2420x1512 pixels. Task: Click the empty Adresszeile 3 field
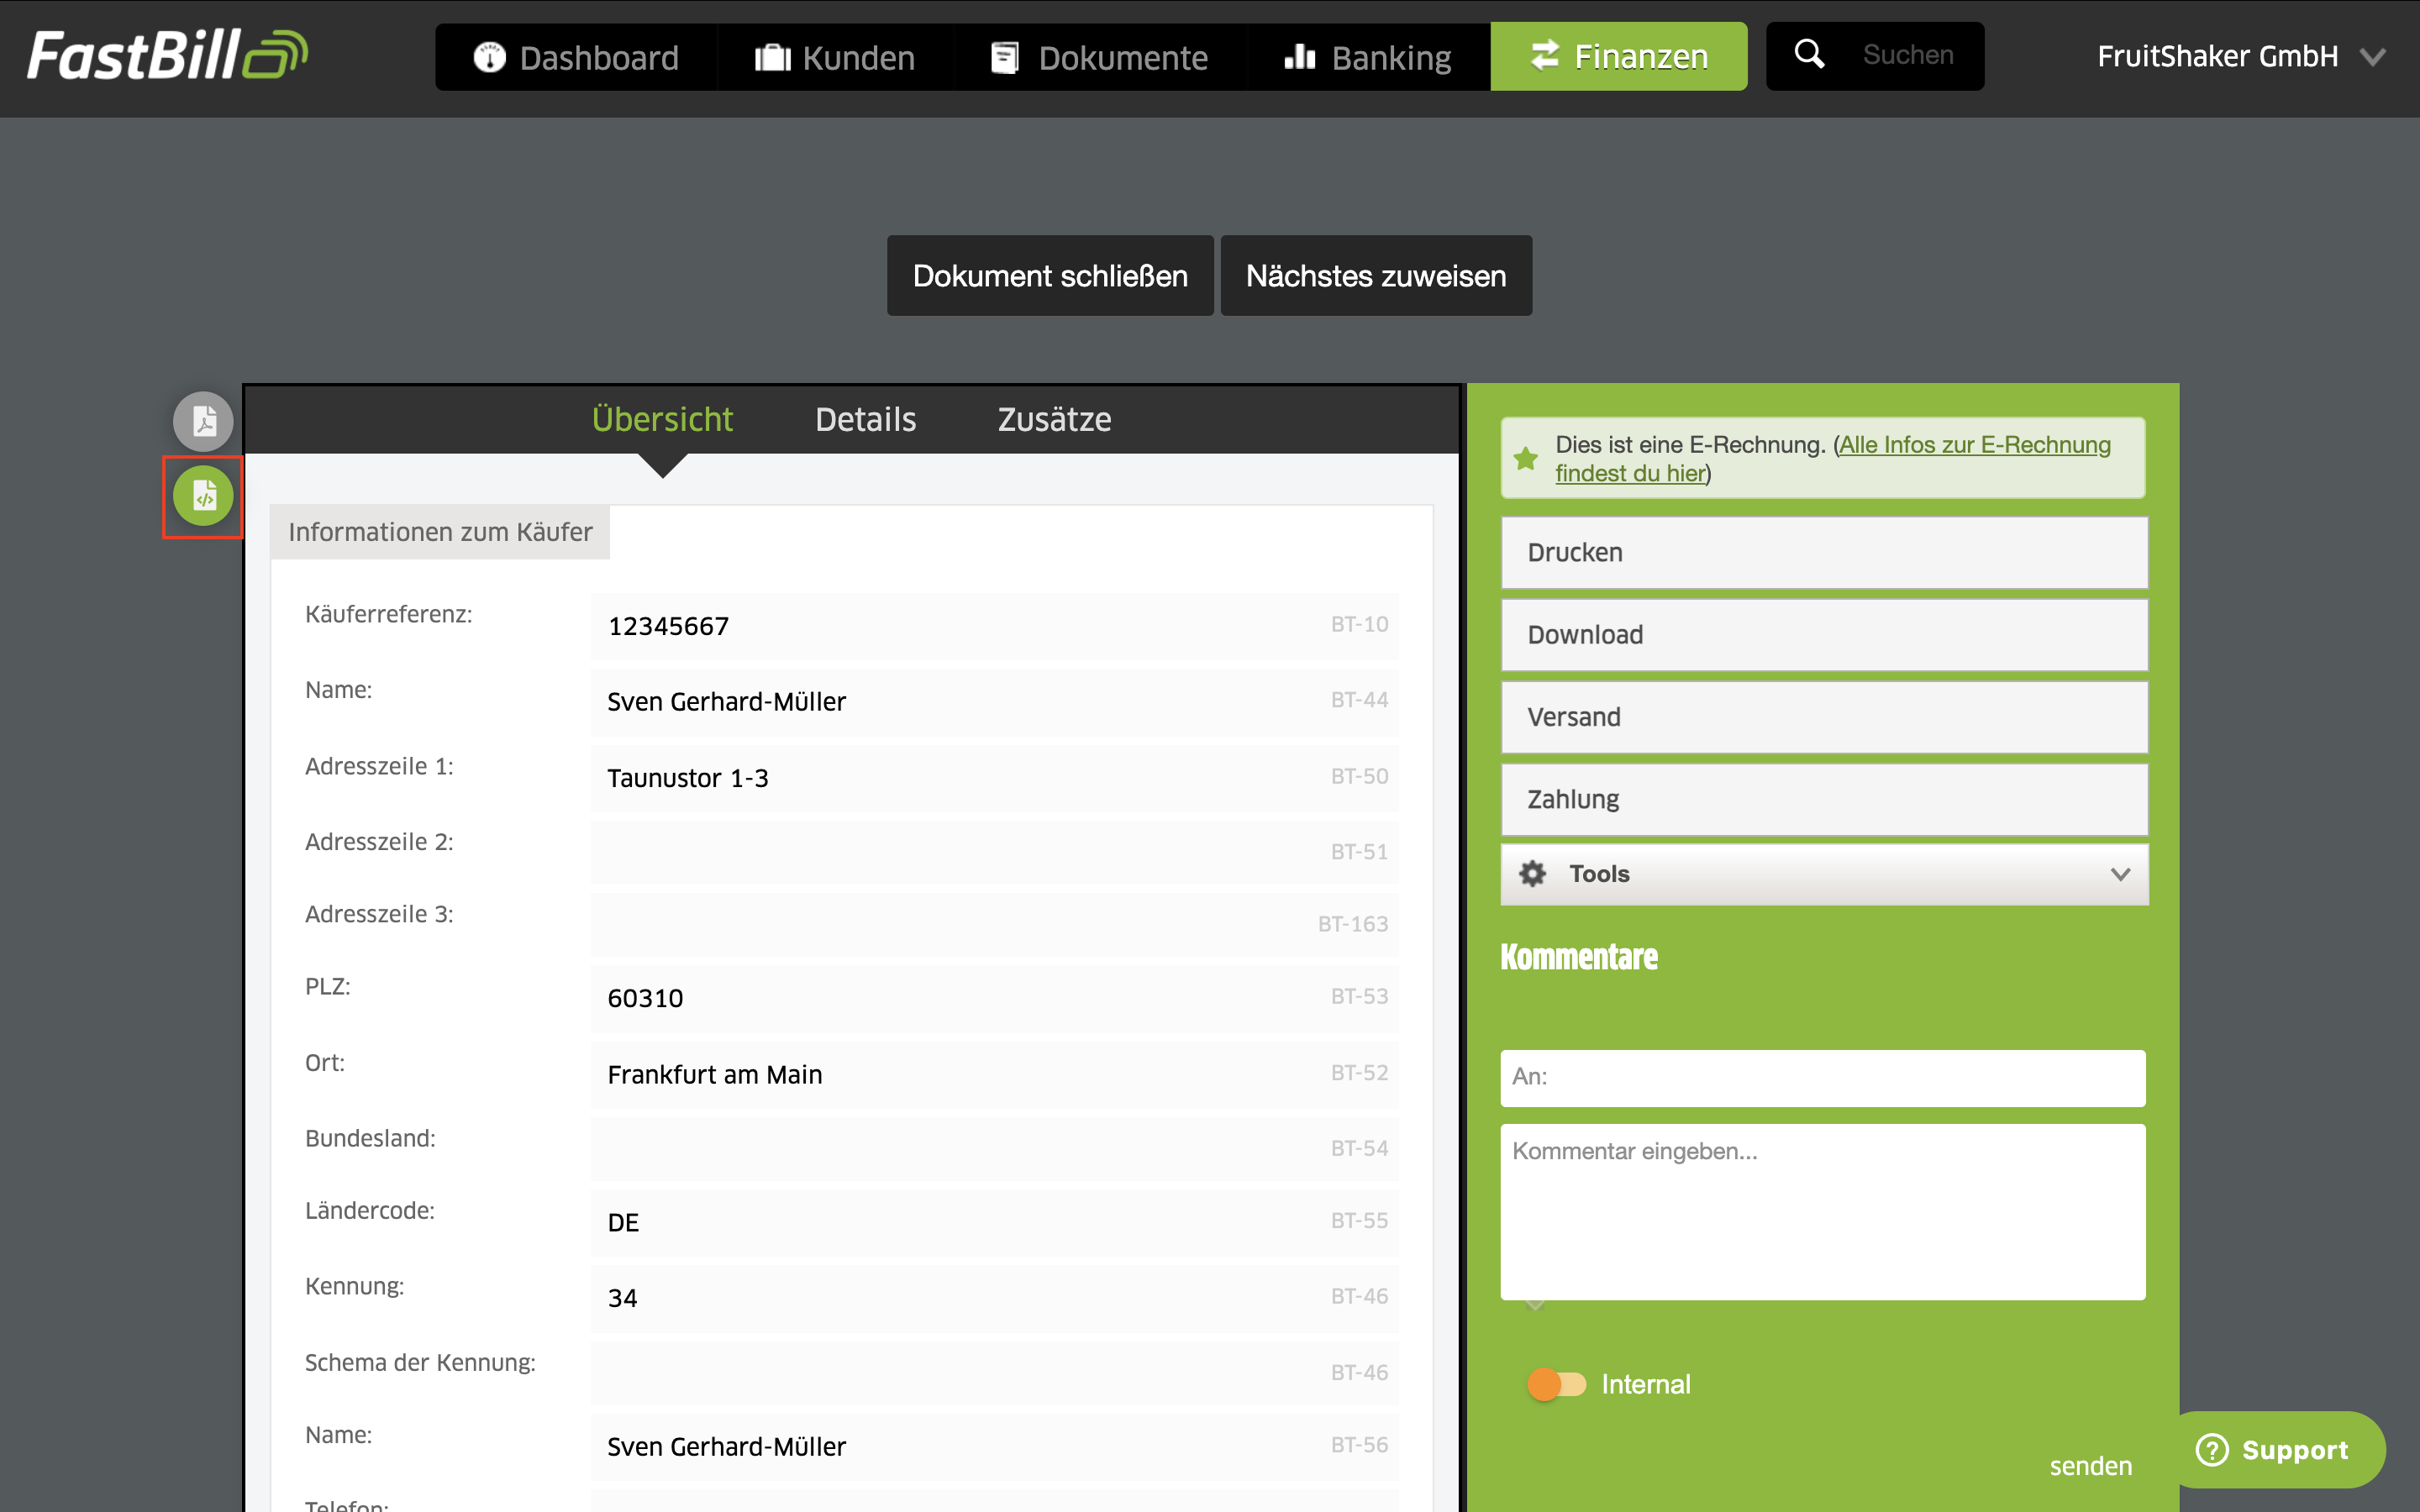point(994,924)
